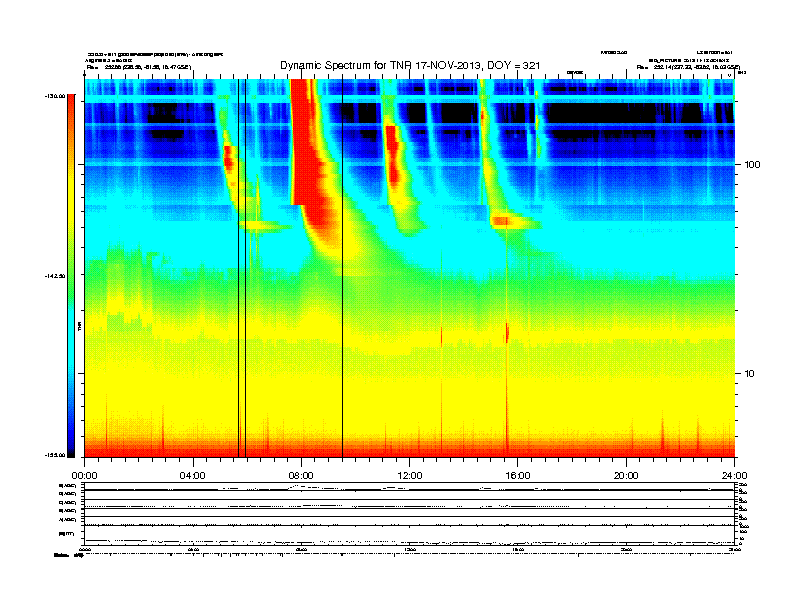
Task: Click the -142.50 color bar label
Action: point(55,276)
